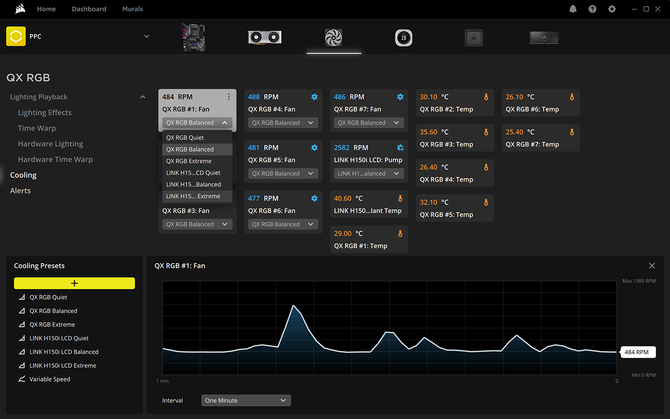
Task: Open Hardware Lighting in the sidebar
Action: coord(50,144)
